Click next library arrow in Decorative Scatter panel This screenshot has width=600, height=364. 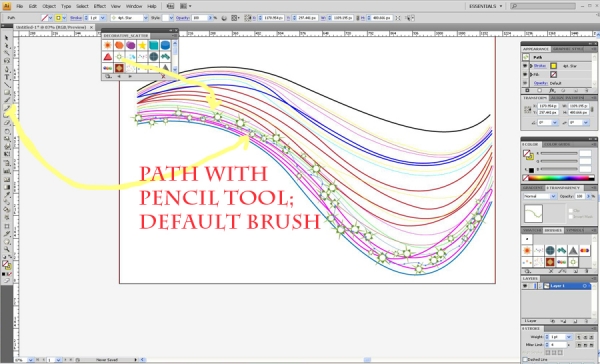pos(130,77)
